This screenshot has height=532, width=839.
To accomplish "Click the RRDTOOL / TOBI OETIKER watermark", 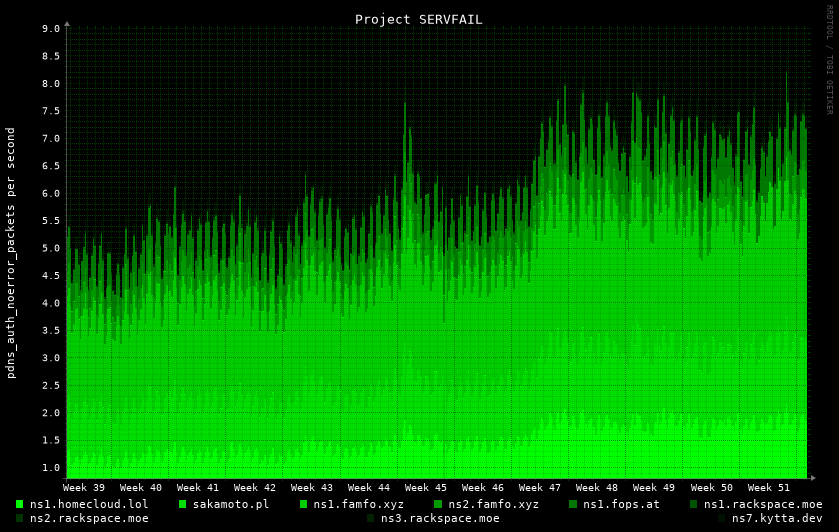I will (829, 60).
